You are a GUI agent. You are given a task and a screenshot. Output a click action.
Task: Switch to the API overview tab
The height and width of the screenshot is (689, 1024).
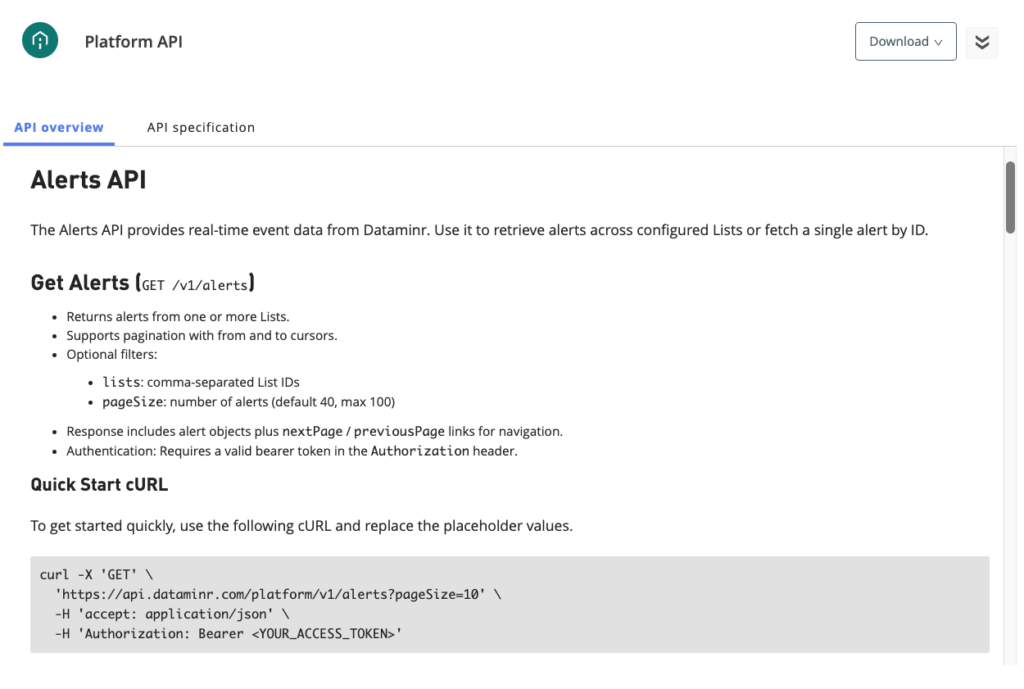point(59,127)
